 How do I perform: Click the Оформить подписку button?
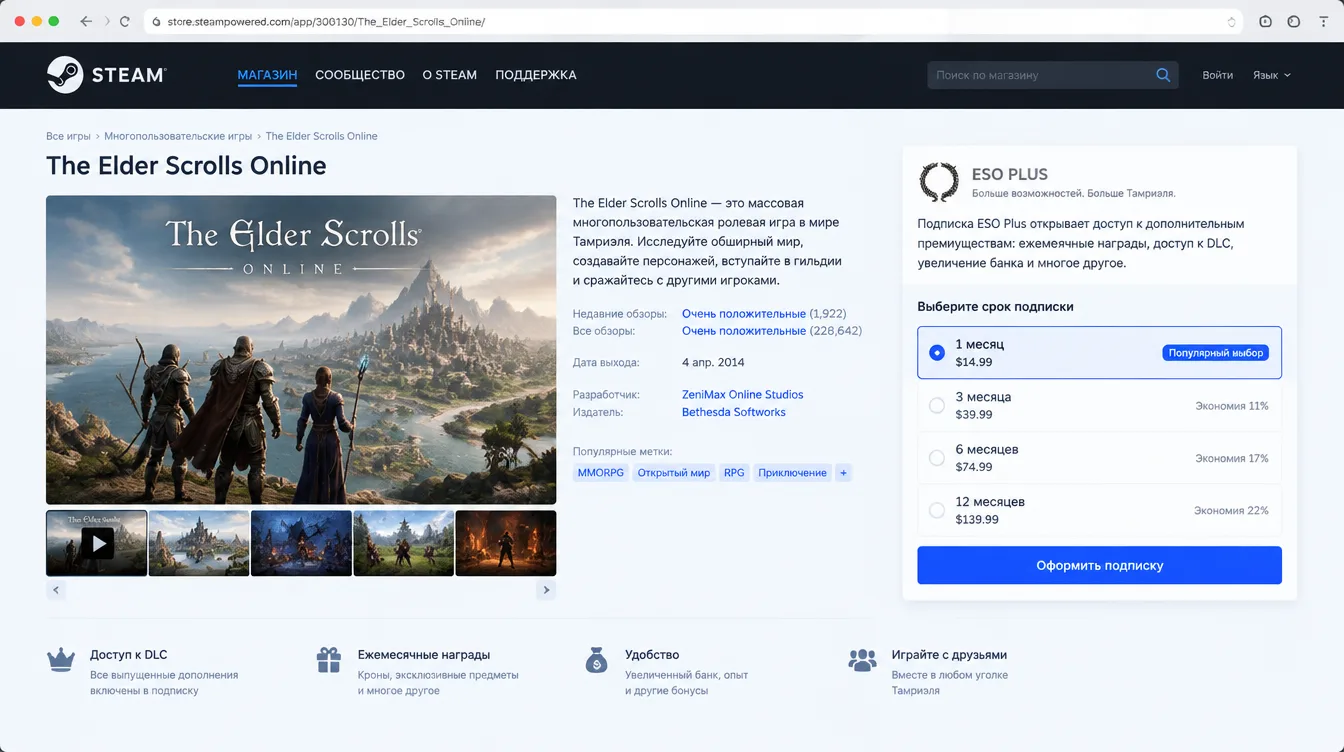coord(1099,565)
